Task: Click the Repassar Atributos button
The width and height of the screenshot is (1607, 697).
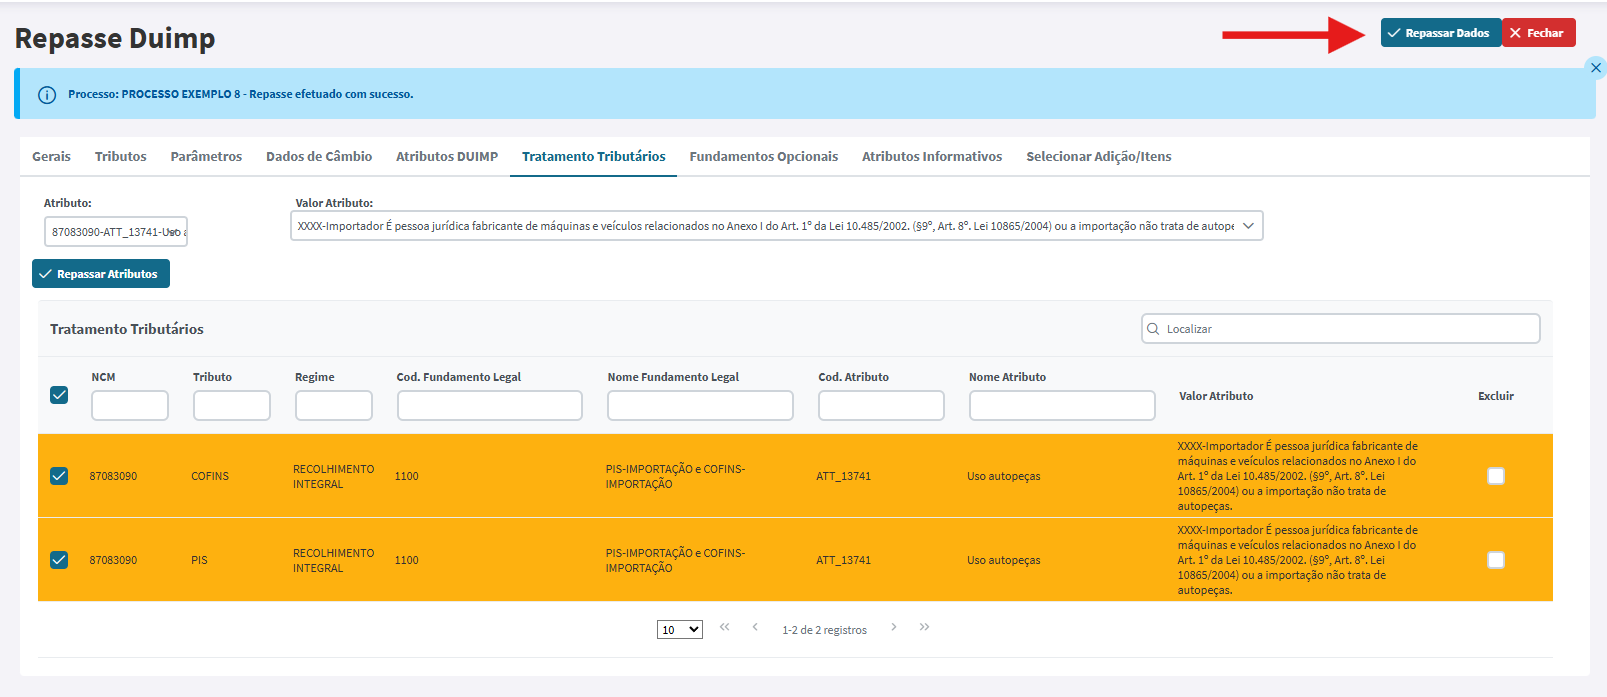Action: (x=101, y=274)
